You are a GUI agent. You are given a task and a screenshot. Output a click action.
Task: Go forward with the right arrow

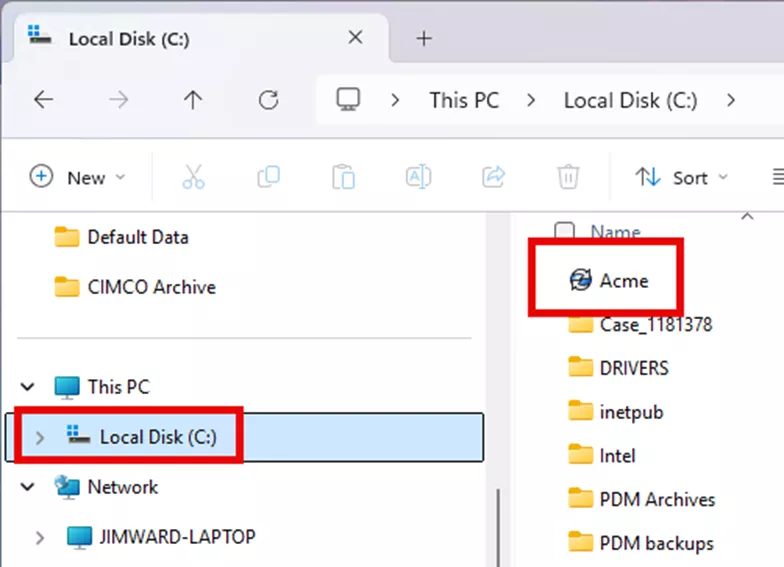[118, 100]
